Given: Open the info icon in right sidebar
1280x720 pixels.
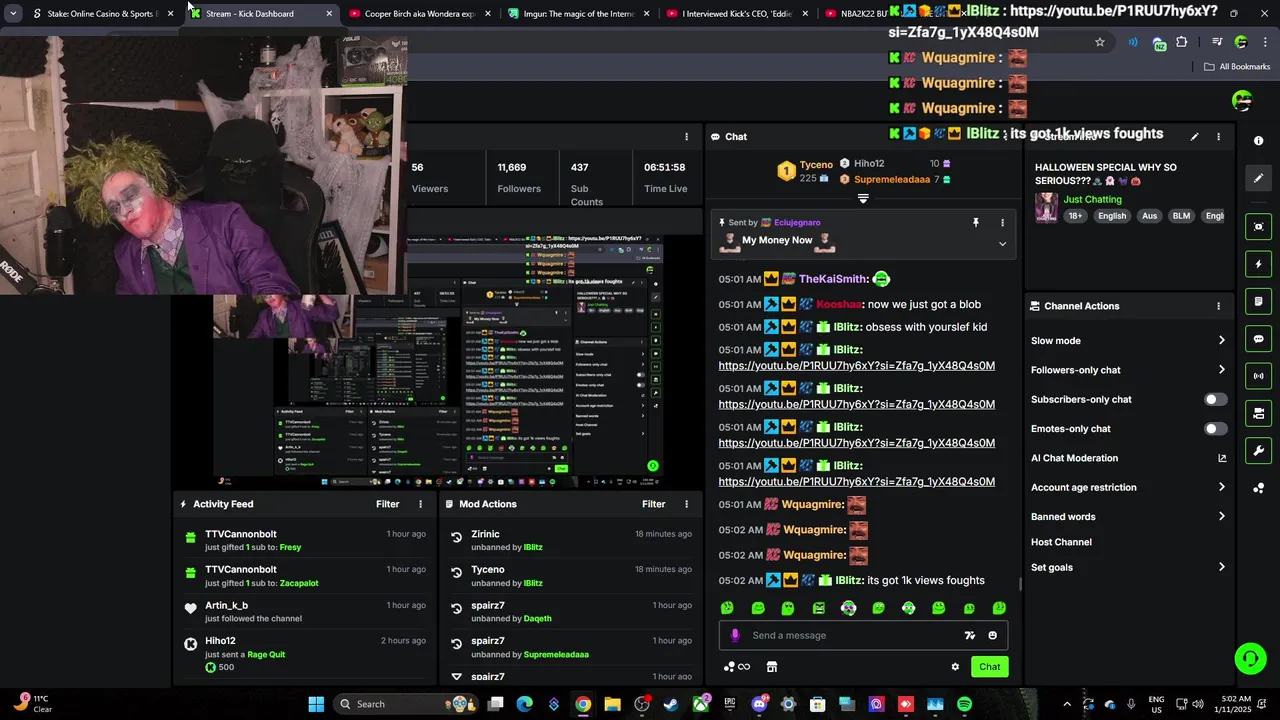Looking at the screenshot, I should tap(1259, 141).
